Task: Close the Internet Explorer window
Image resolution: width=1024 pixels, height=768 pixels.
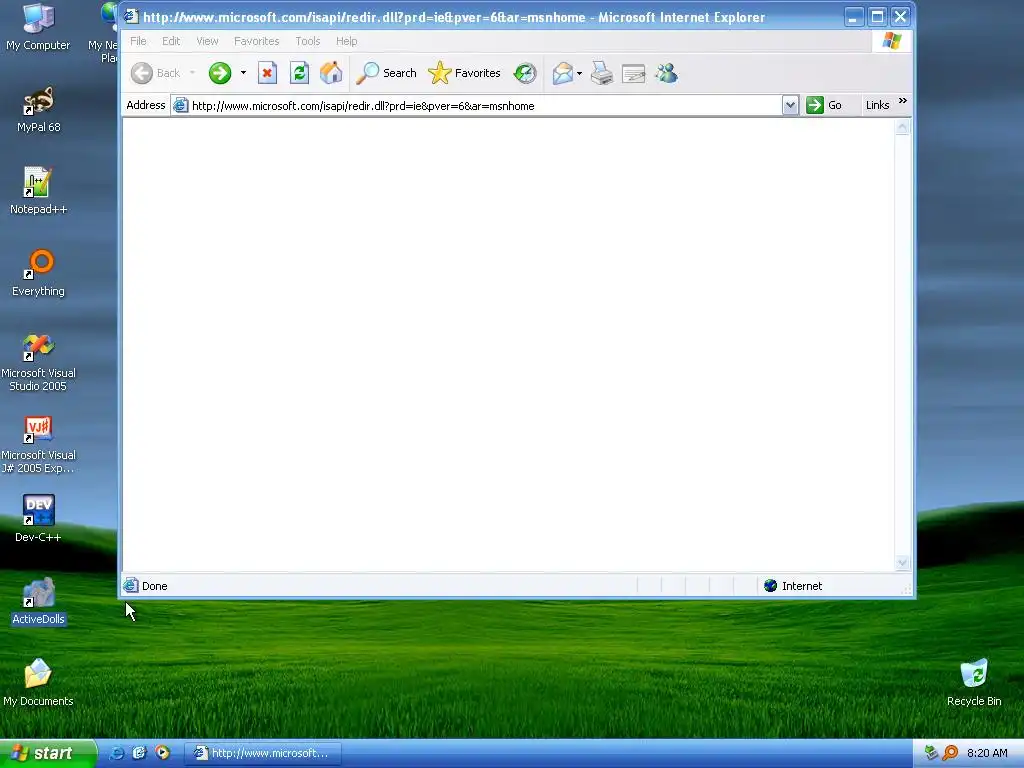Action: 900,17
